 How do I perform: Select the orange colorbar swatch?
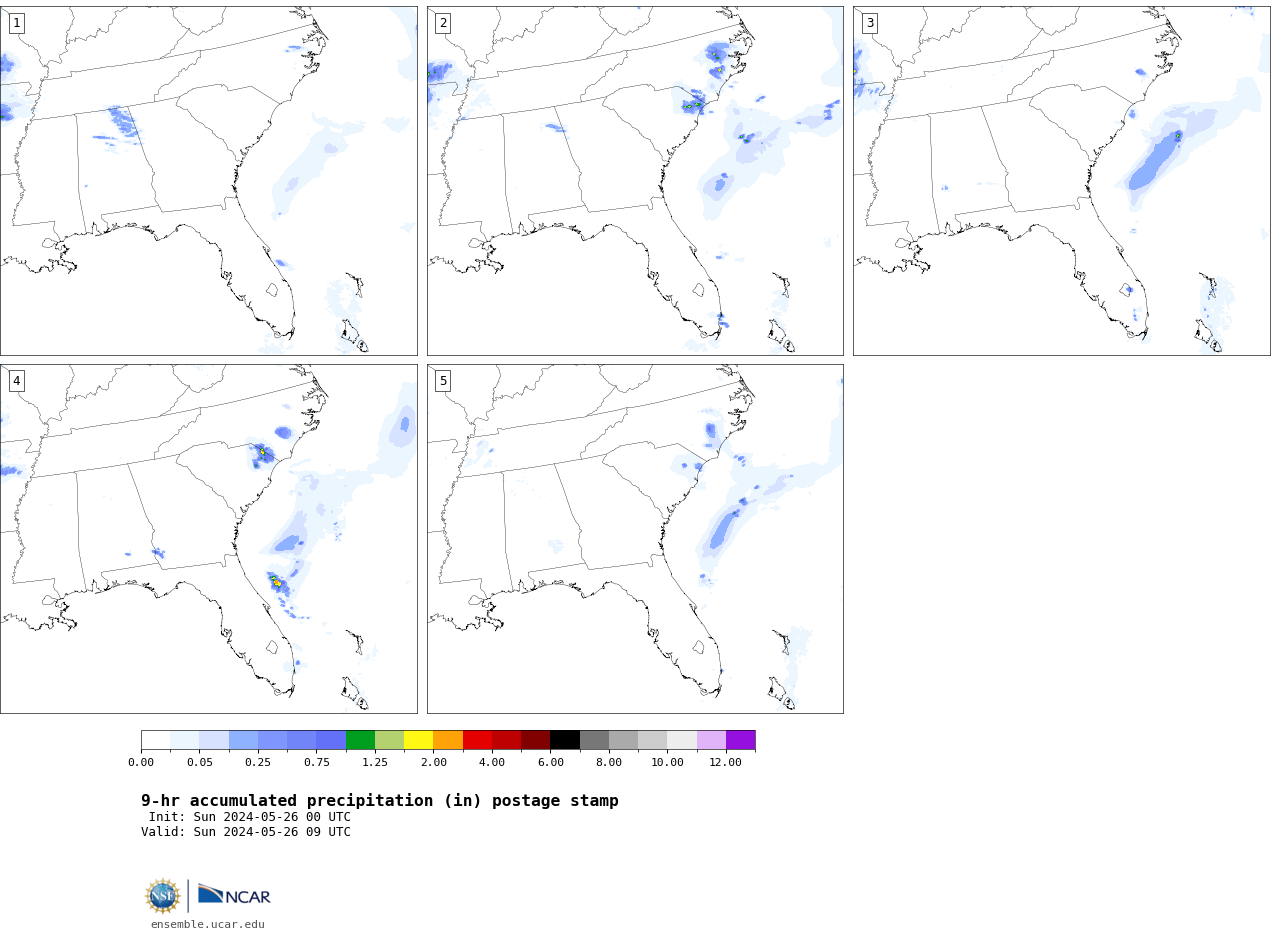(448, 740)
